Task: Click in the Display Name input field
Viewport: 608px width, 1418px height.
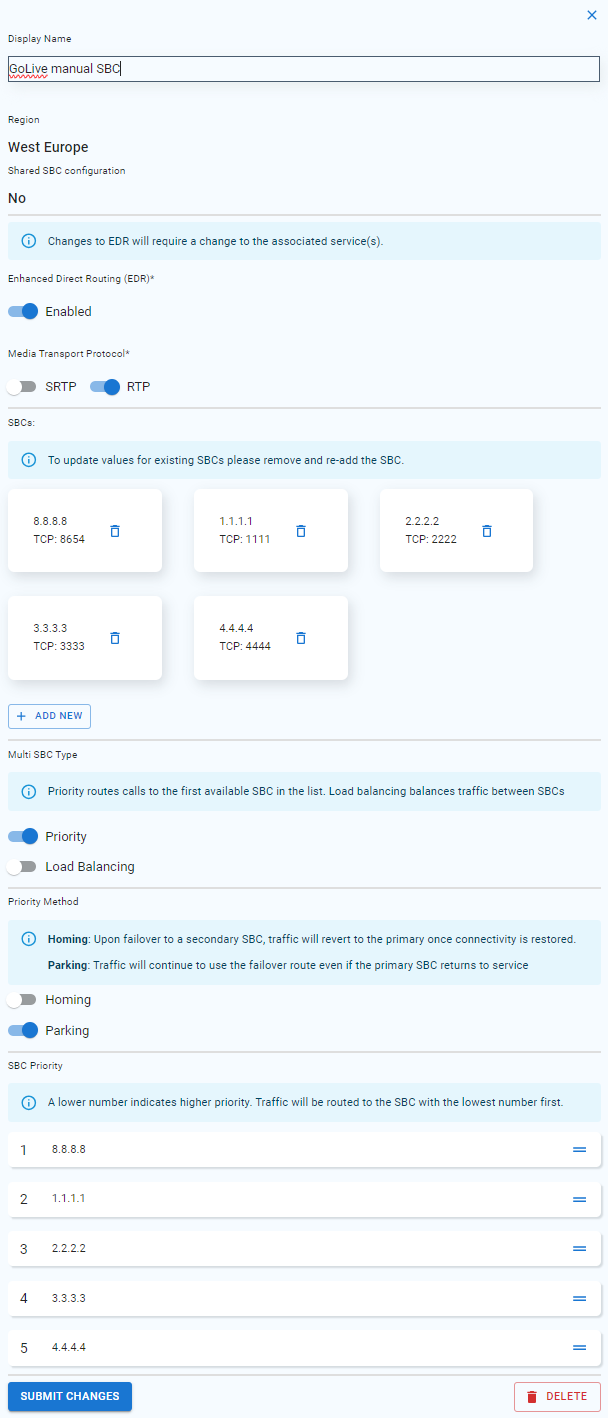Action: click(x=304, y=69)
